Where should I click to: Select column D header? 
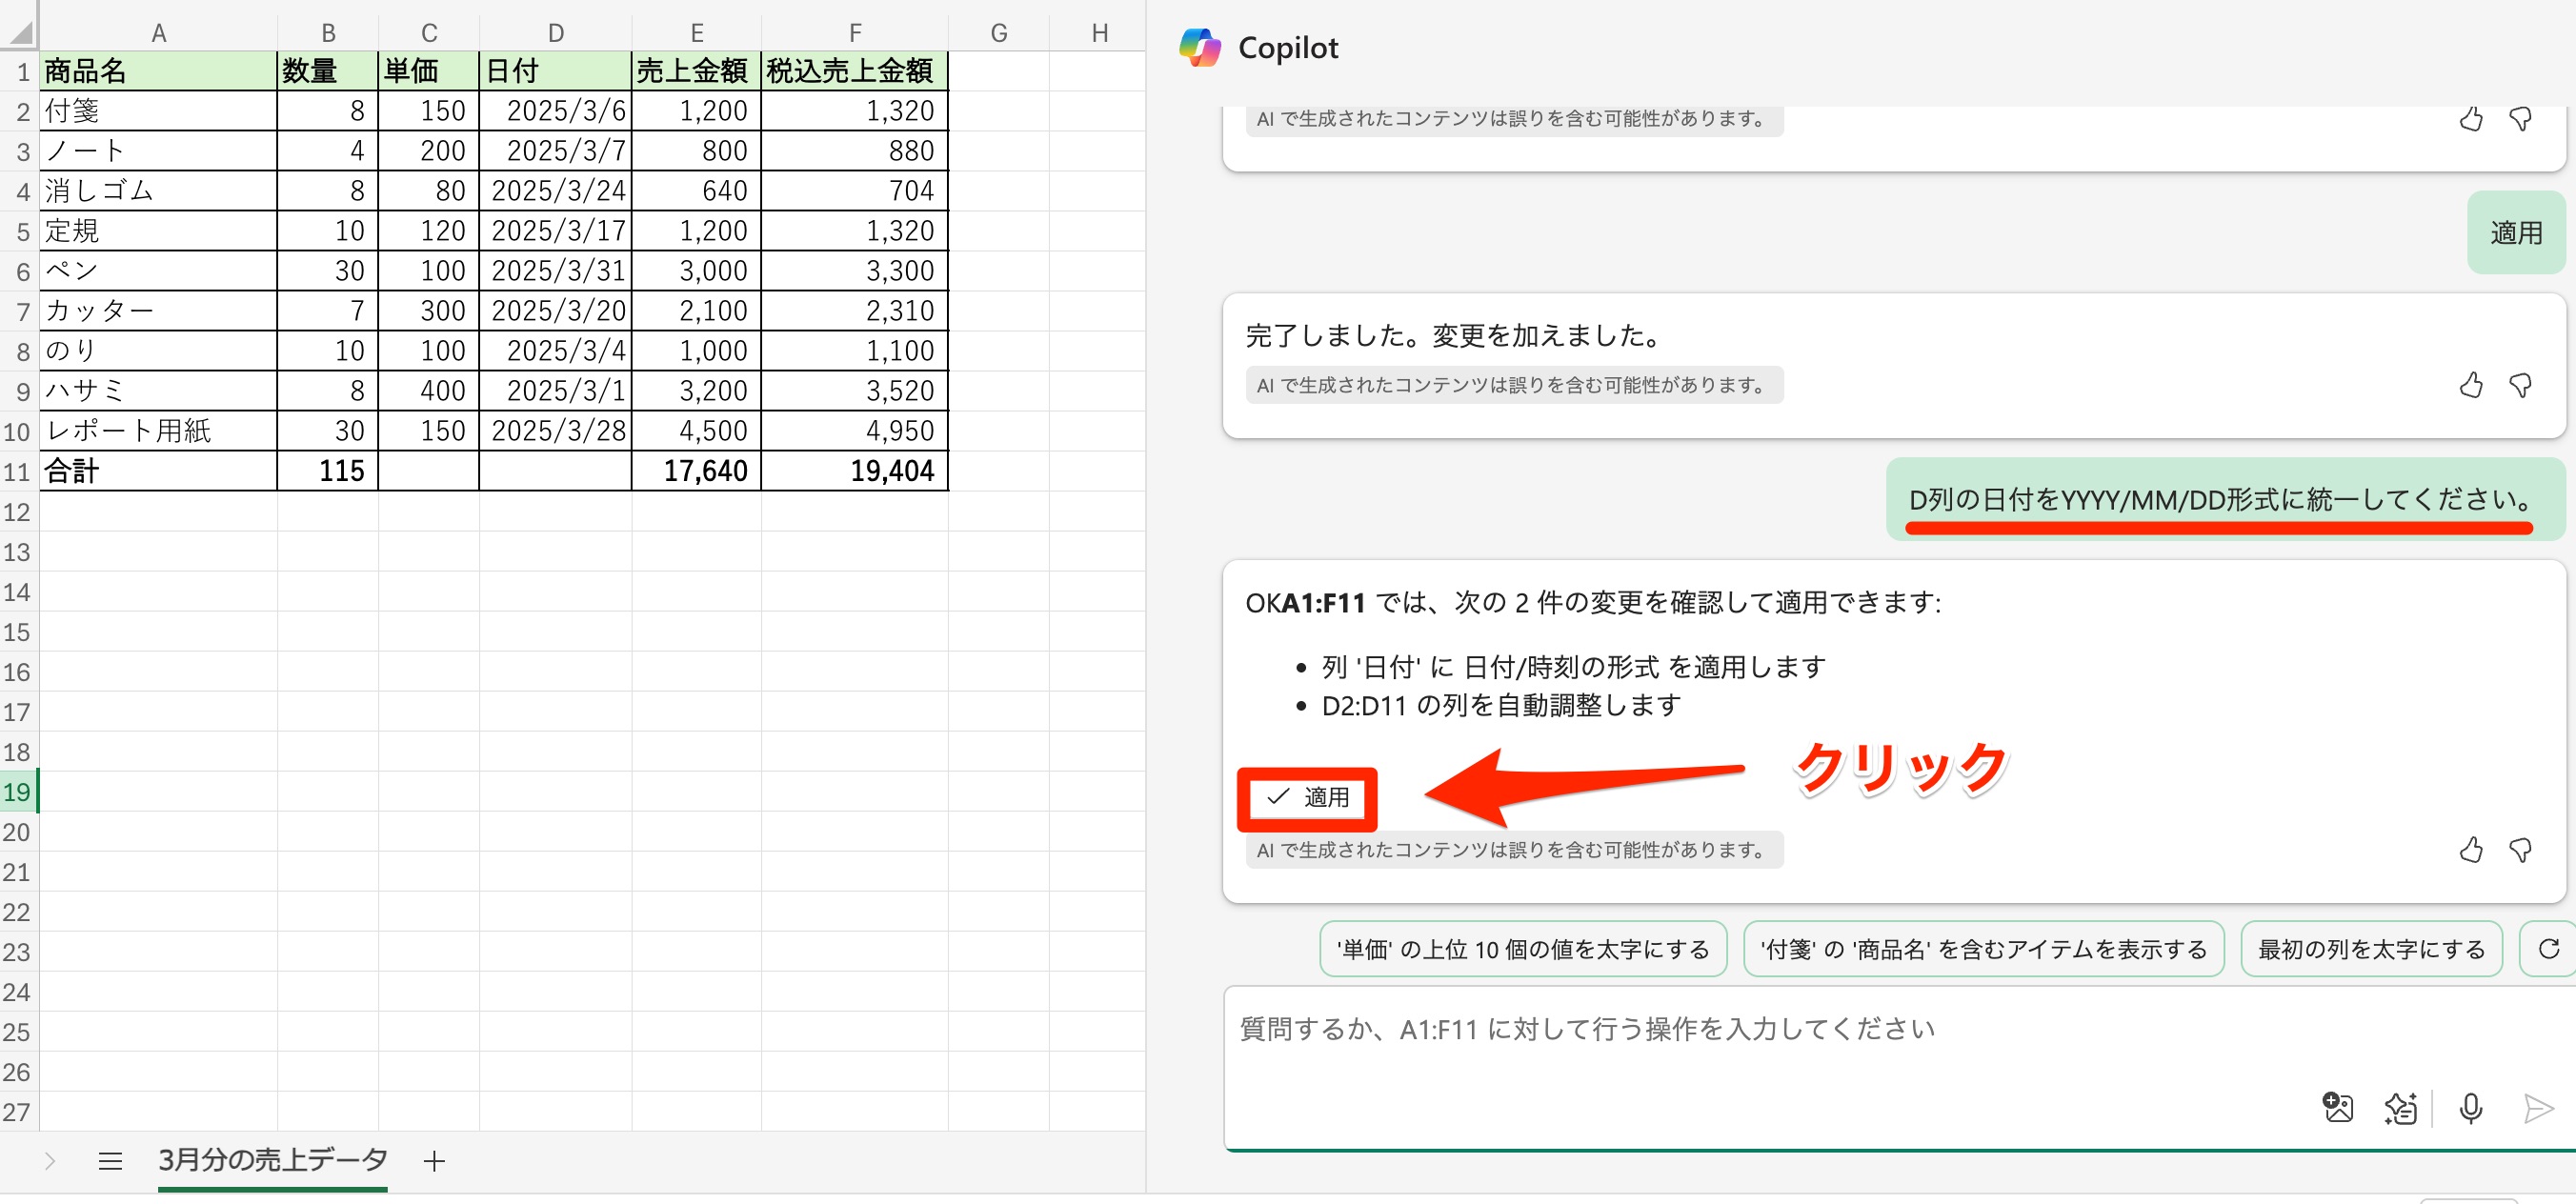555,33
